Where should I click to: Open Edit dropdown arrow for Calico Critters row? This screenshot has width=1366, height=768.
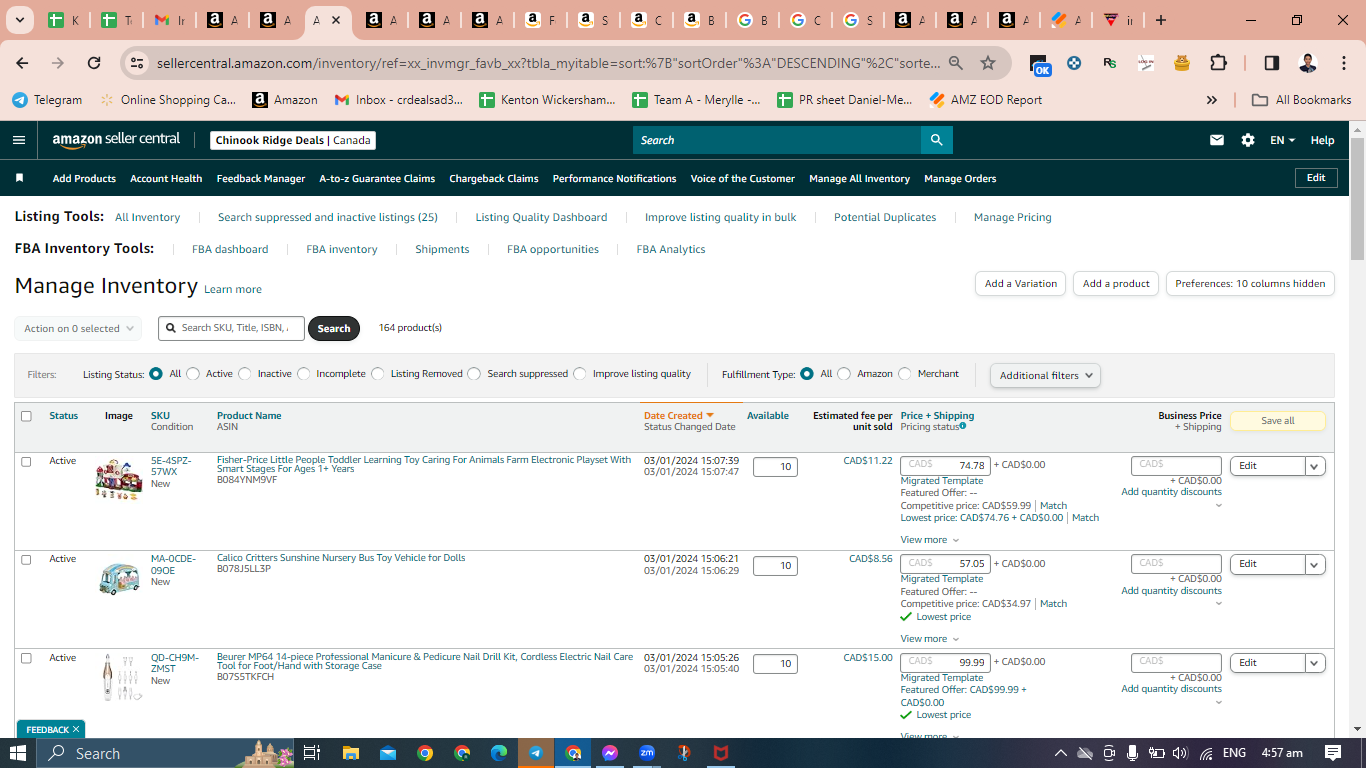(1315, 565)
